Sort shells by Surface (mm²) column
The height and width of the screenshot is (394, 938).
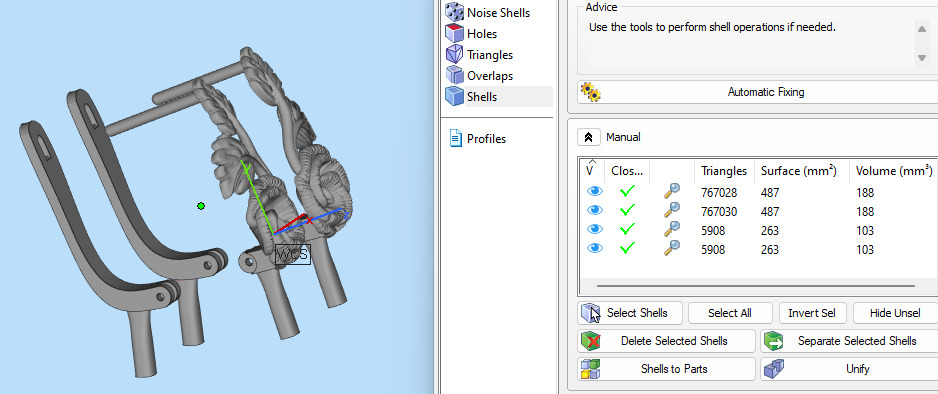802,170
